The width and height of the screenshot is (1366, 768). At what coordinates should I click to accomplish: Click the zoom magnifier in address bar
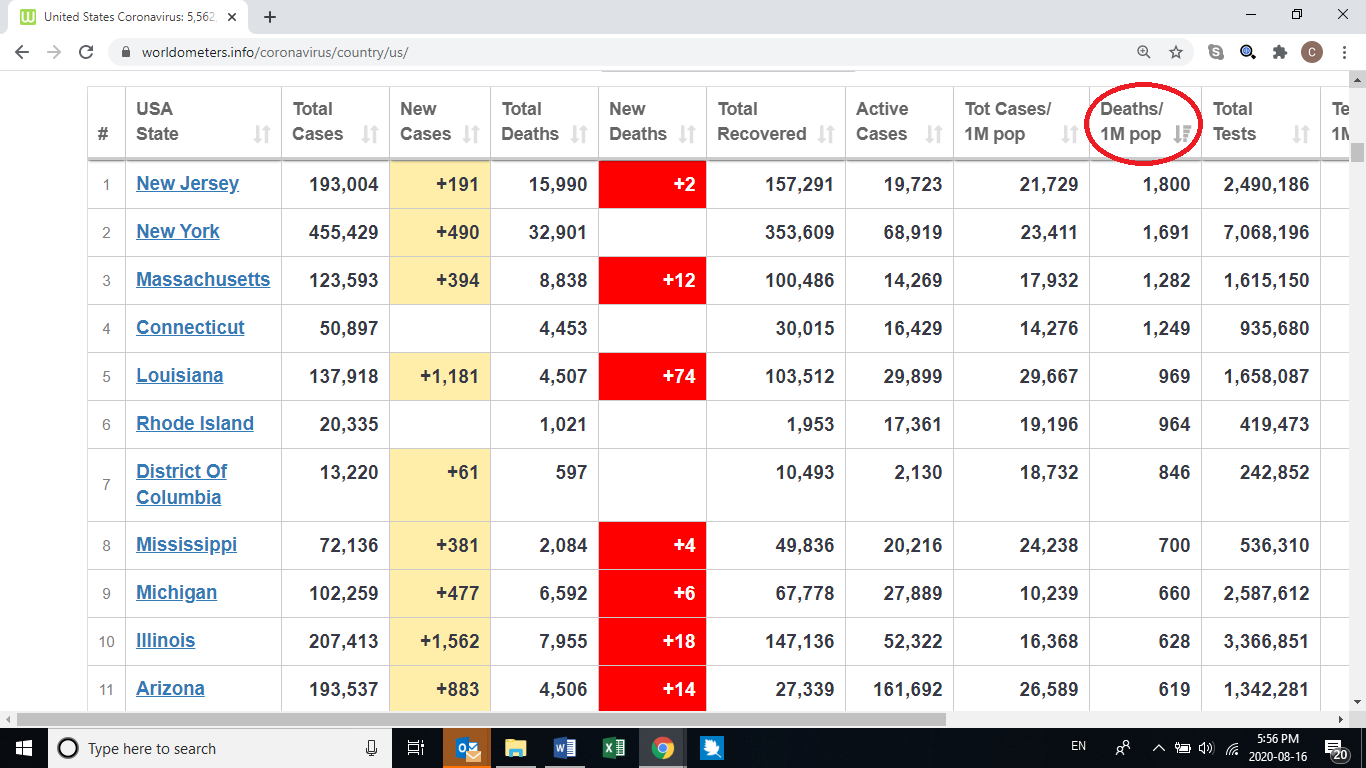coord(1144,52)
